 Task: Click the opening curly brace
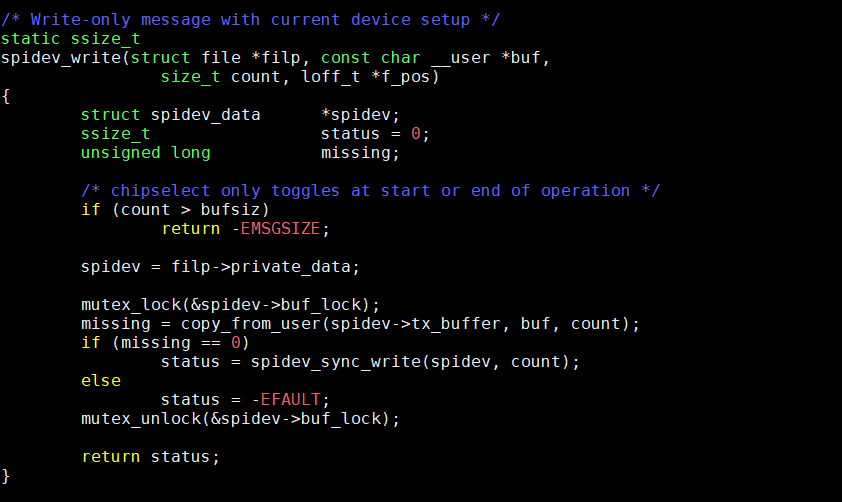point(5,97)
